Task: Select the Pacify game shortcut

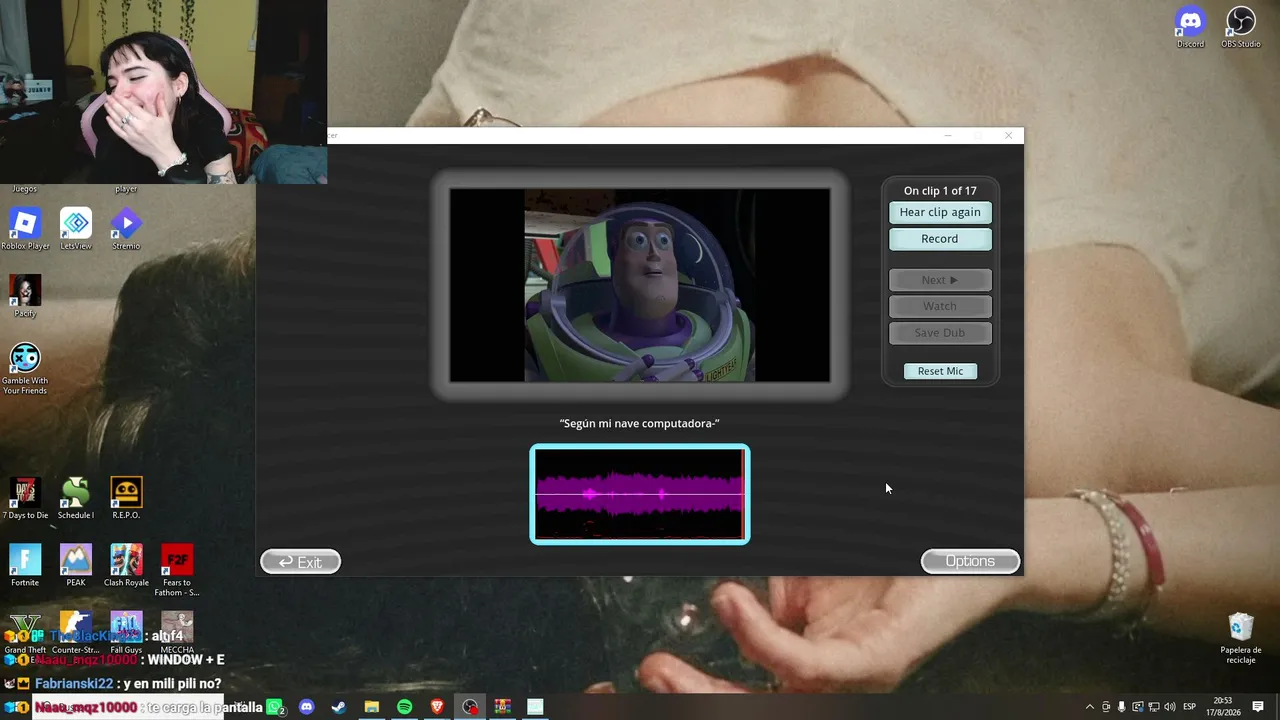Action: (25, 296)
